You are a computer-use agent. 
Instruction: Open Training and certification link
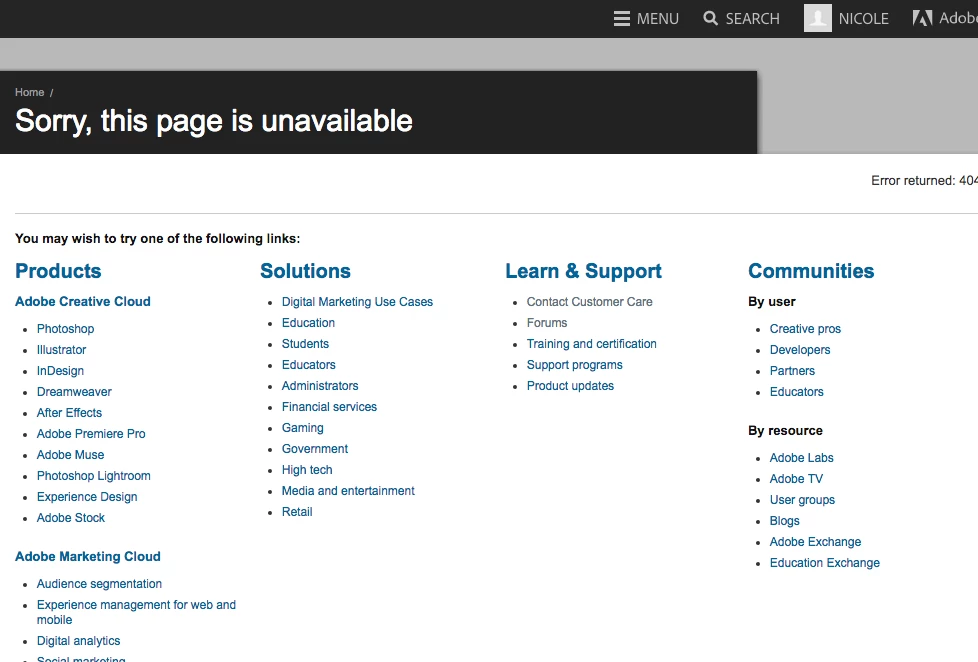coord(591,344)
